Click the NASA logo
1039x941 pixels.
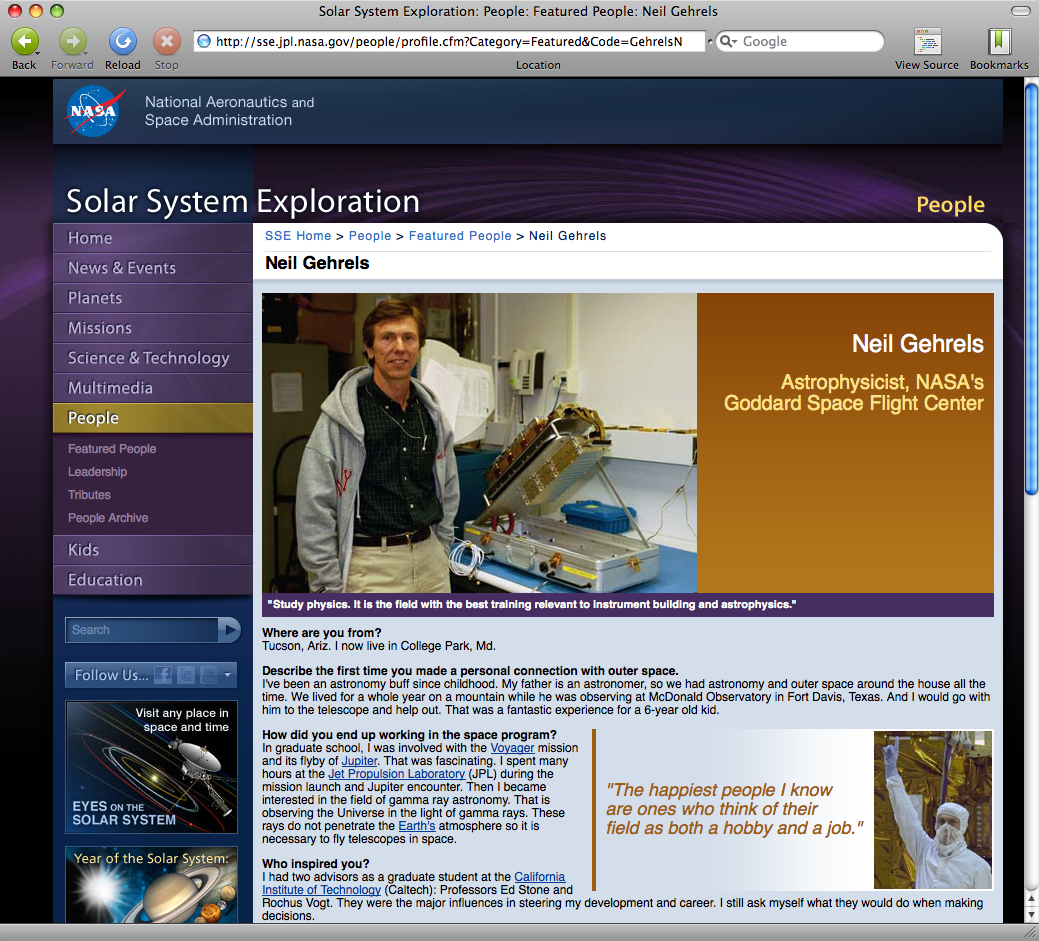pyautogui.click(x=94, y=111)
